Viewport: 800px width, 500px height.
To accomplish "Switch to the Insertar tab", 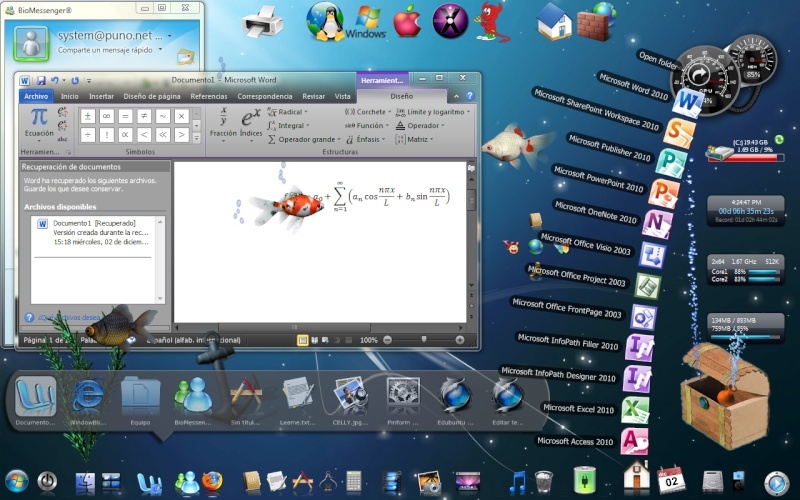I will pos(102,96).
